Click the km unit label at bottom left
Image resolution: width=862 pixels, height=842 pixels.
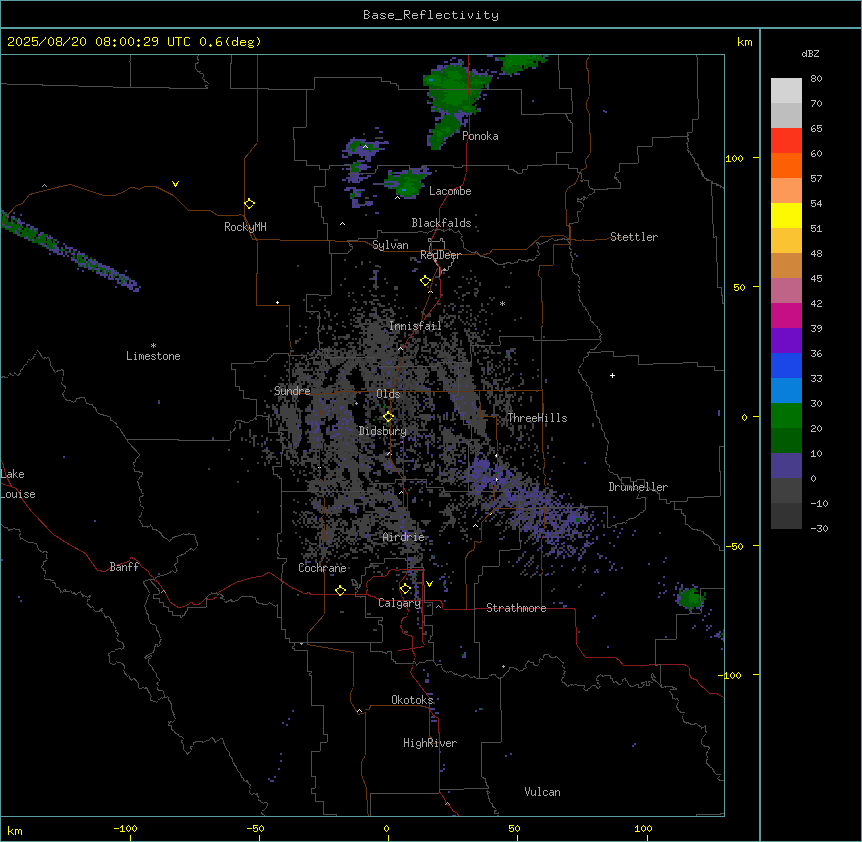click(15, 830)
